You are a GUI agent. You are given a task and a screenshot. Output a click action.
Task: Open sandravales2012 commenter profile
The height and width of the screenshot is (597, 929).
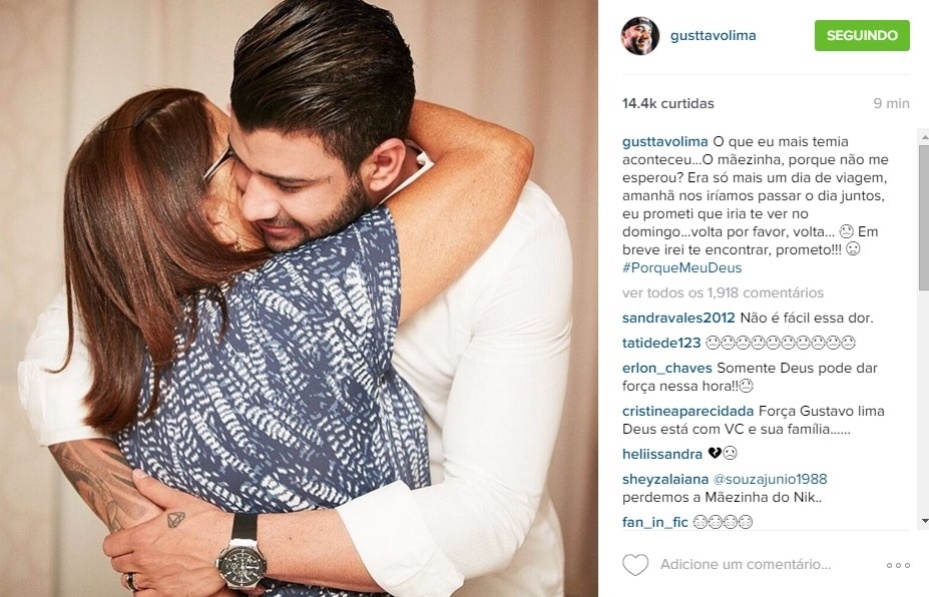tap(678, 318)
